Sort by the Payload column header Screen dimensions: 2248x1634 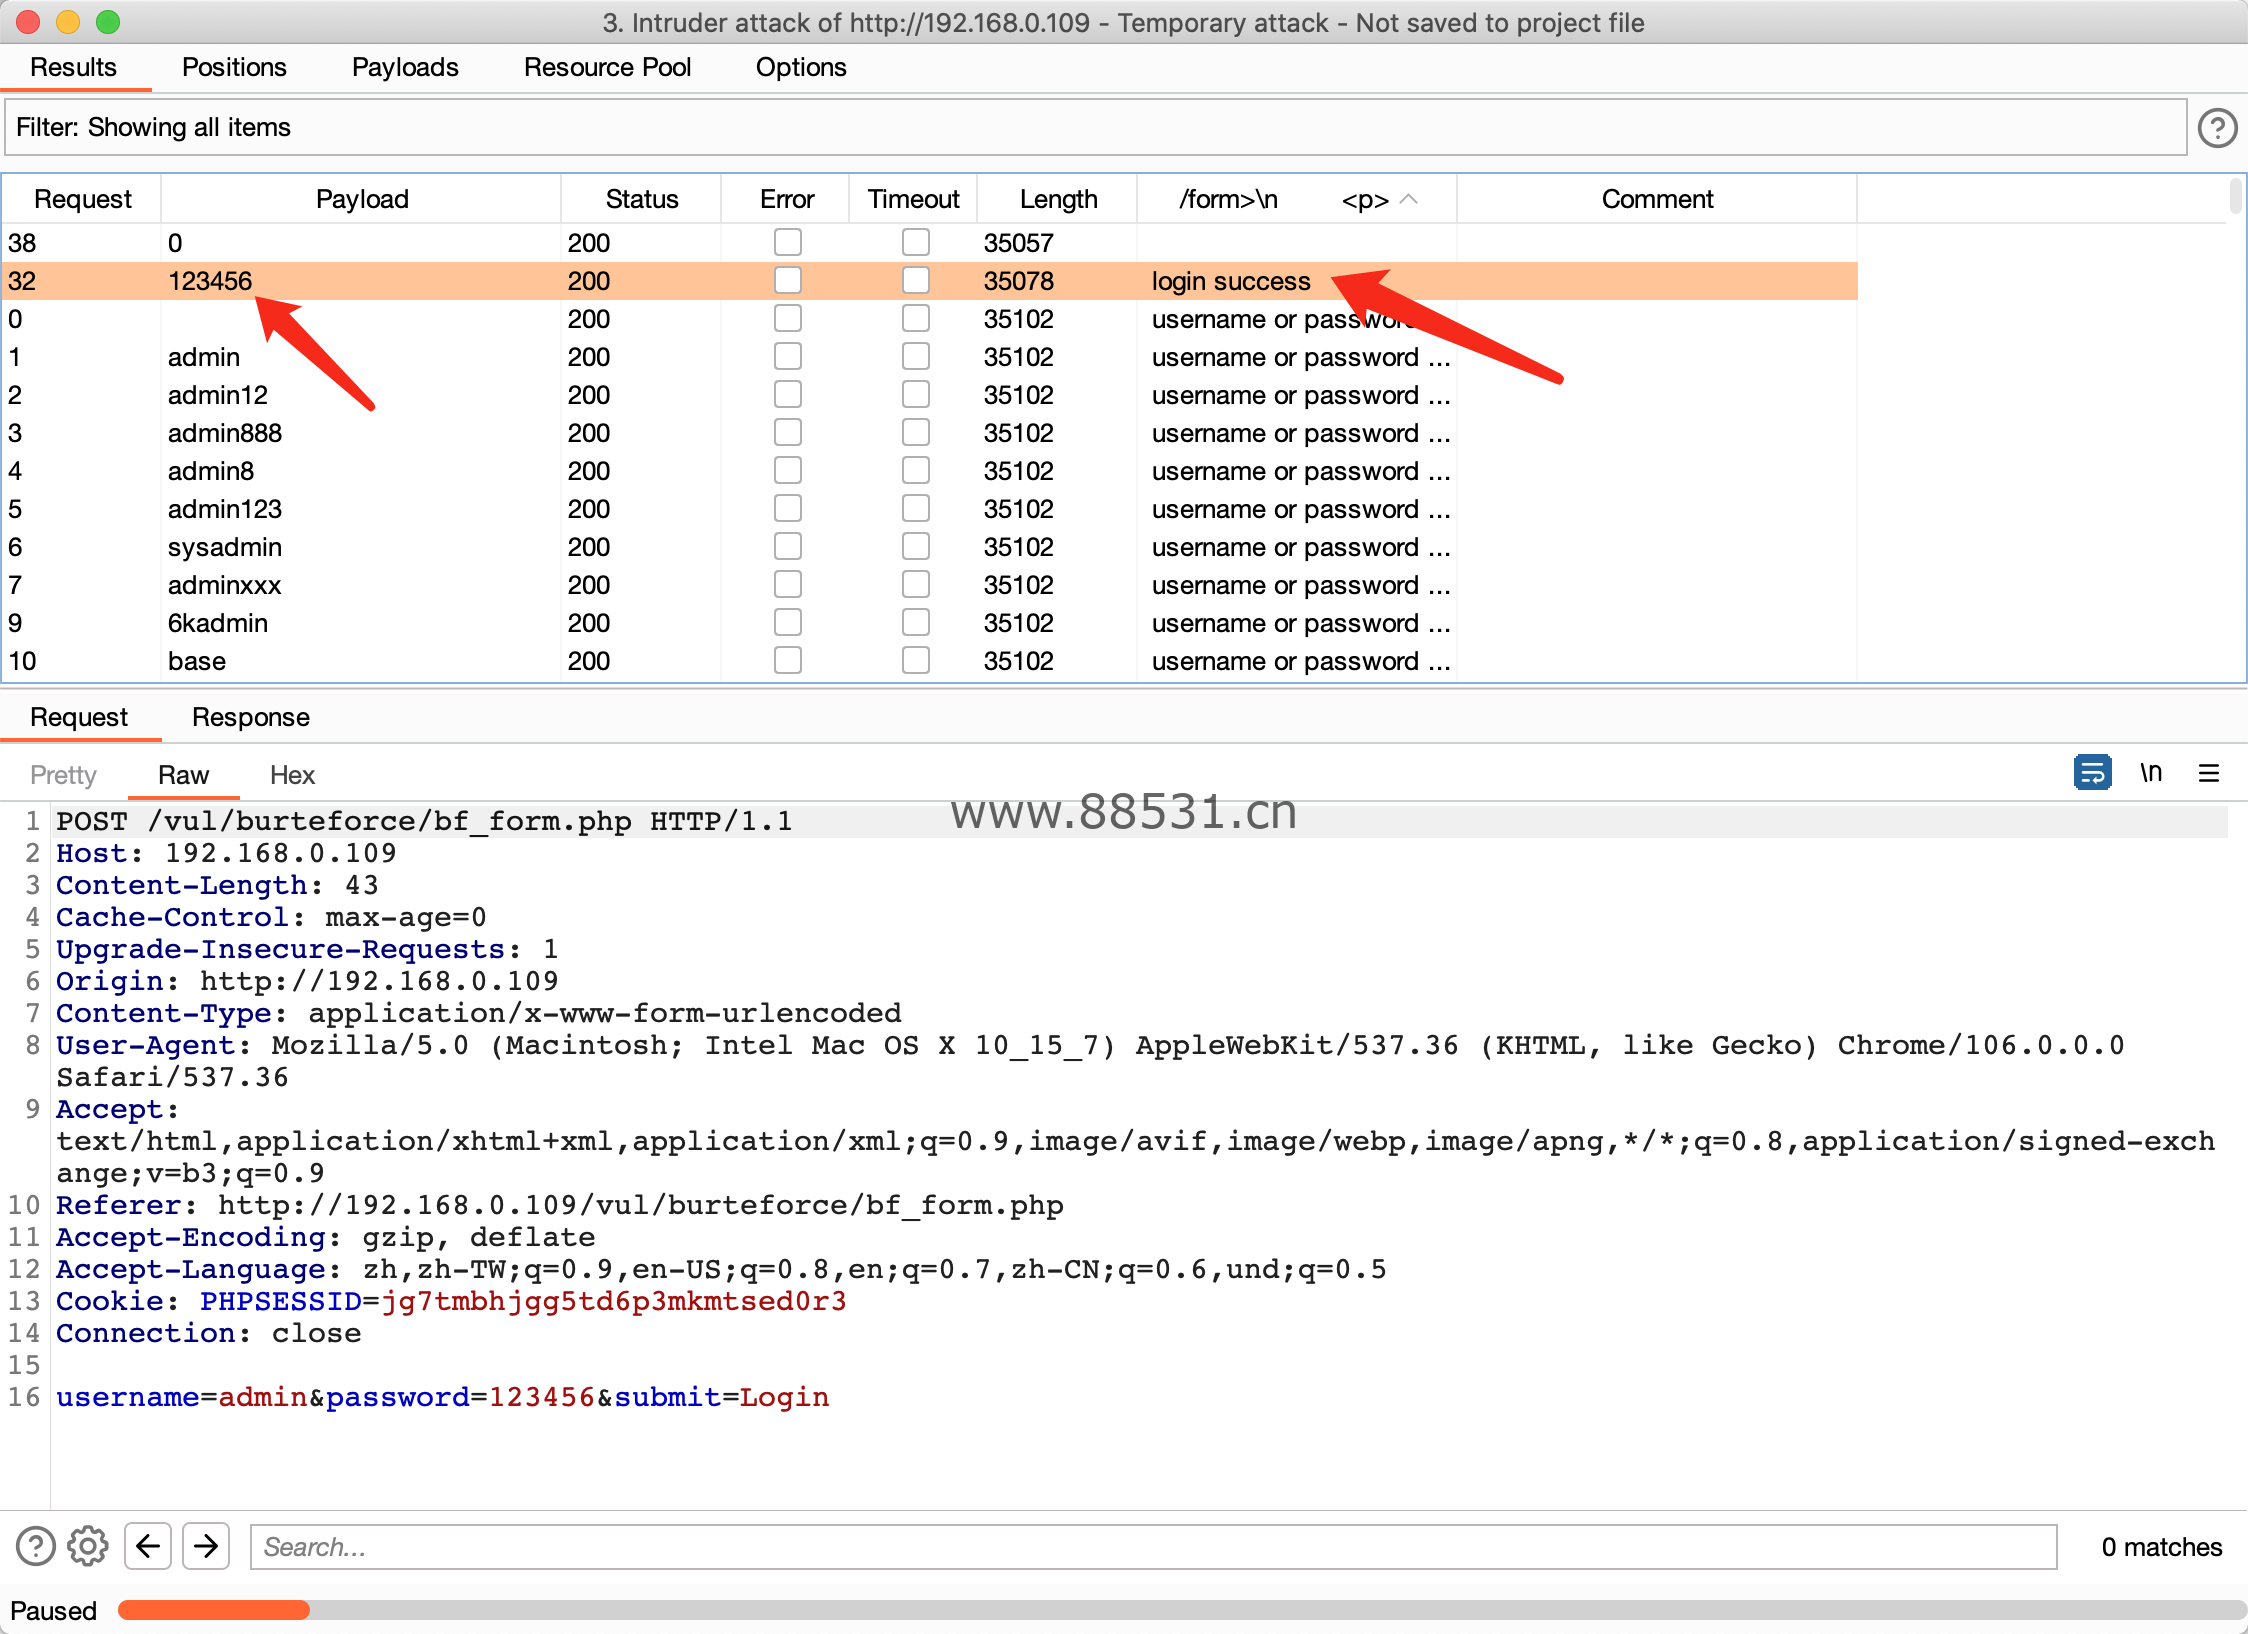click(x=361, y=199)
